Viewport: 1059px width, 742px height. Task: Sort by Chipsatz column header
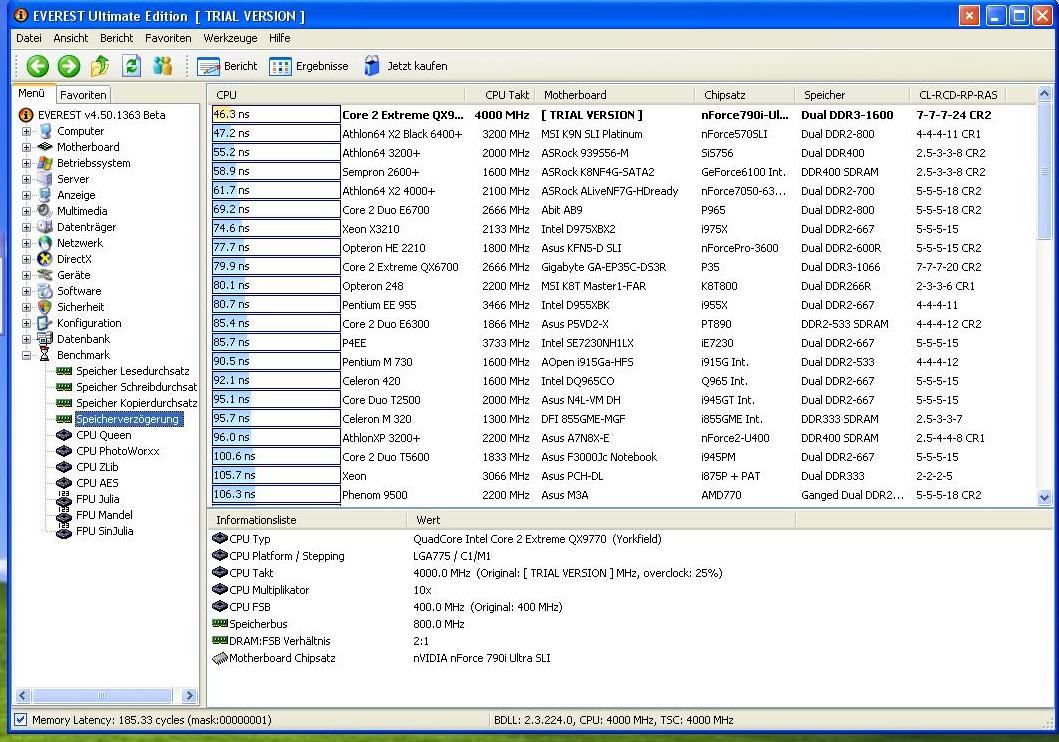pos(745,95)
